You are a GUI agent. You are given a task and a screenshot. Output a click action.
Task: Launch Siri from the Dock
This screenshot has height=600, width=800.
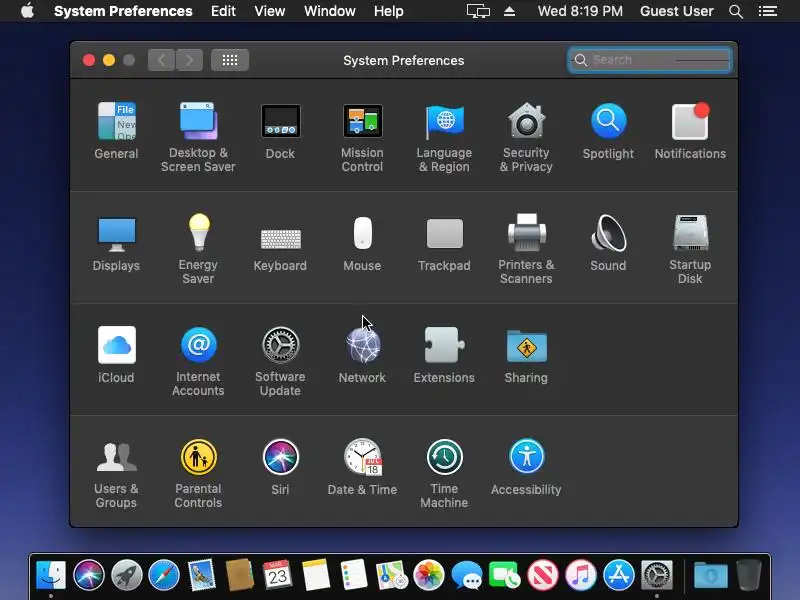click(89, 575)
